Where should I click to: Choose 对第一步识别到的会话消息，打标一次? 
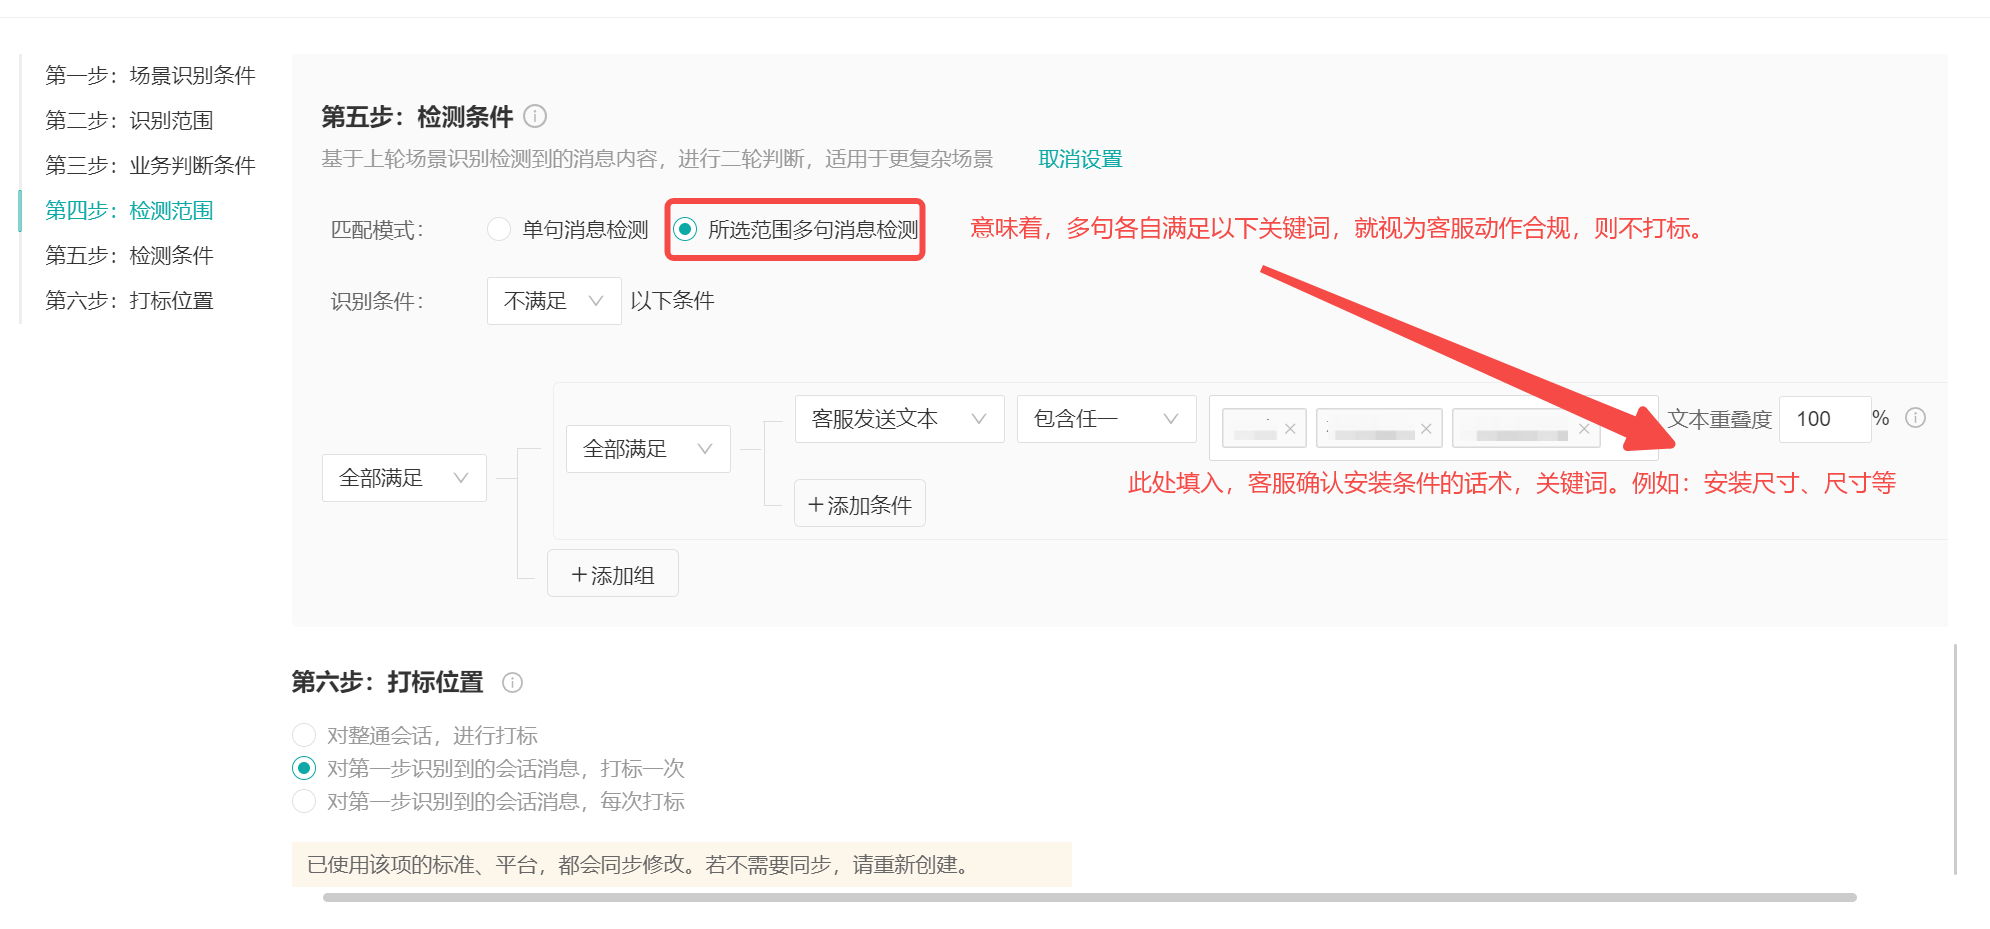[x=304, y=769]
